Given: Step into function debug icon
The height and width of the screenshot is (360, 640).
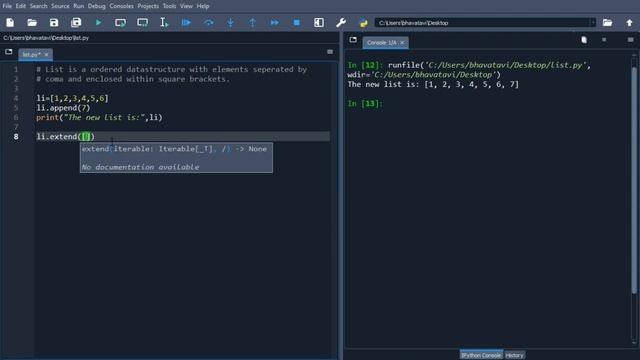Looking at the screenshot, I should (x=231, y=23).
